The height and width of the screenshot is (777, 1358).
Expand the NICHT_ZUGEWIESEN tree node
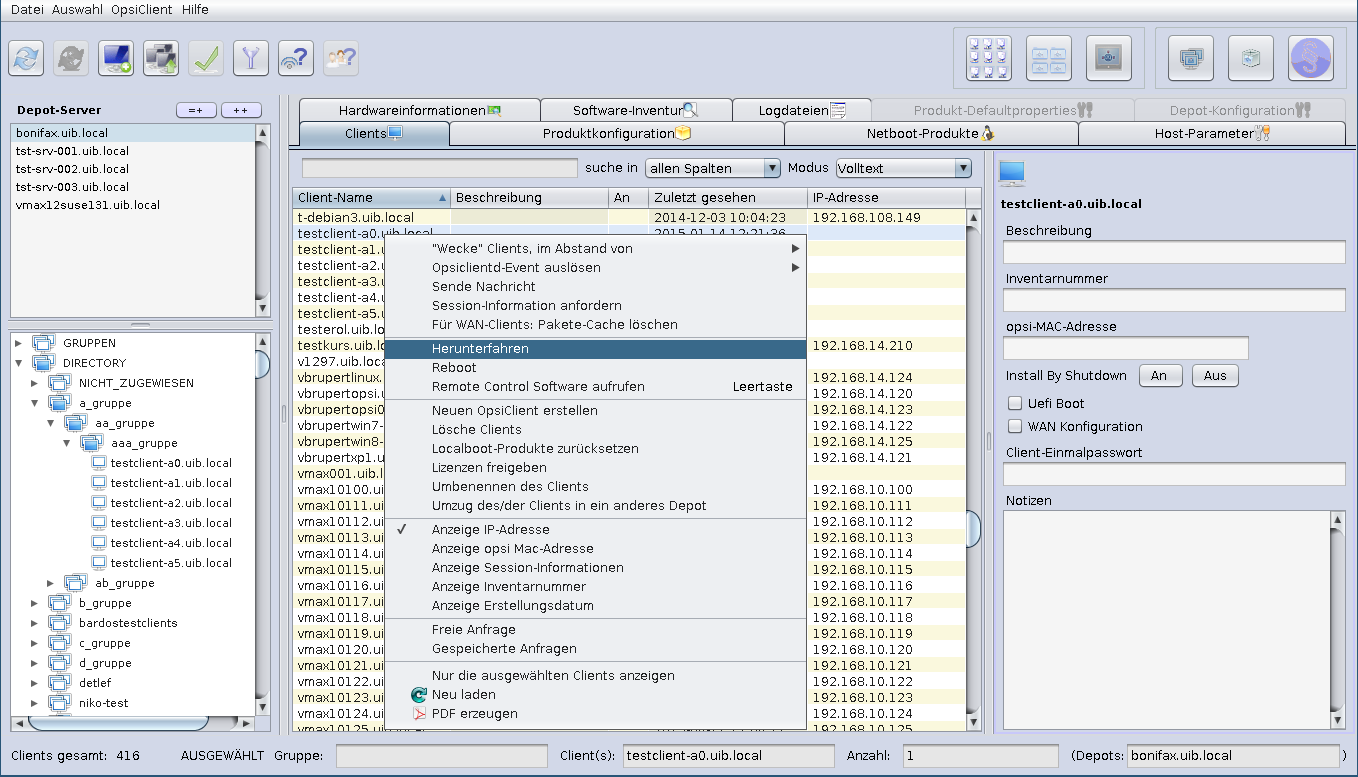pos(35,383)
